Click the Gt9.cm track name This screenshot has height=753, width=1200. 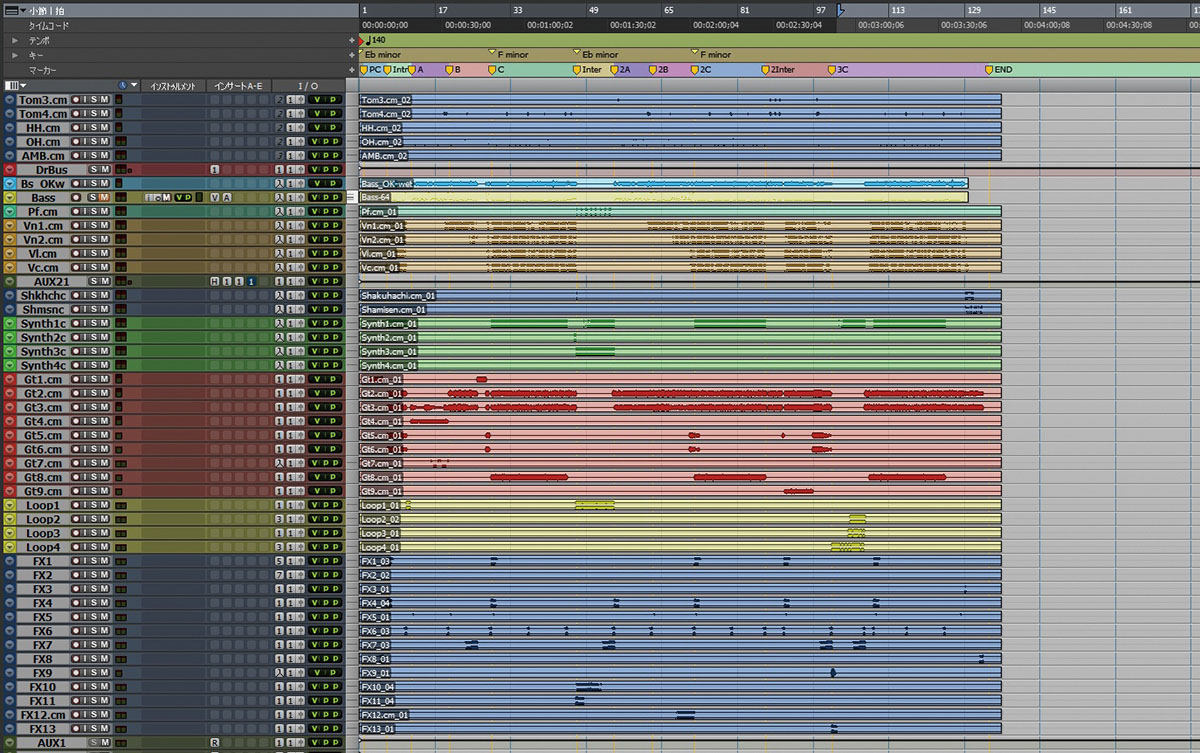click(x=43, y=492)
